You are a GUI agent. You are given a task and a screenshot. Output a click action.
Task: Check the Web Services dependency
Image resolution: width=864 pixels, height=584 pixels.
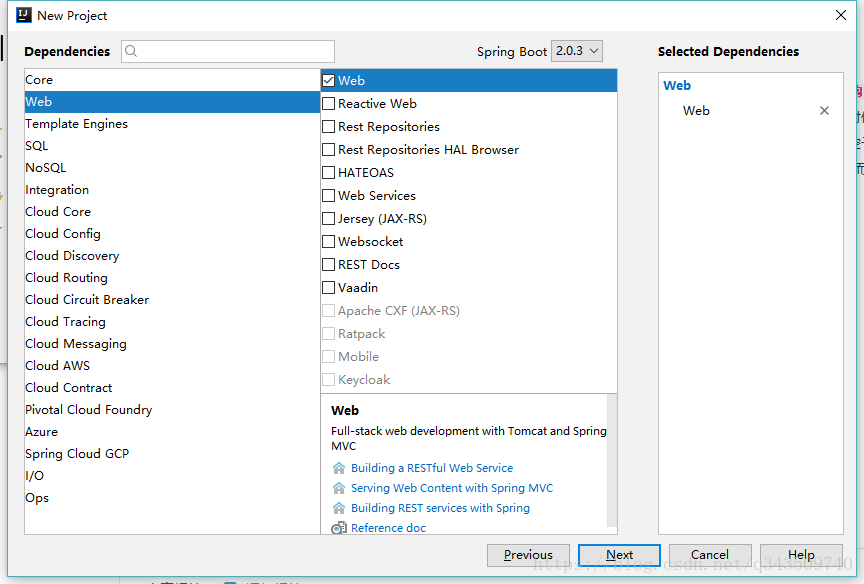click(x=328, y=196)
